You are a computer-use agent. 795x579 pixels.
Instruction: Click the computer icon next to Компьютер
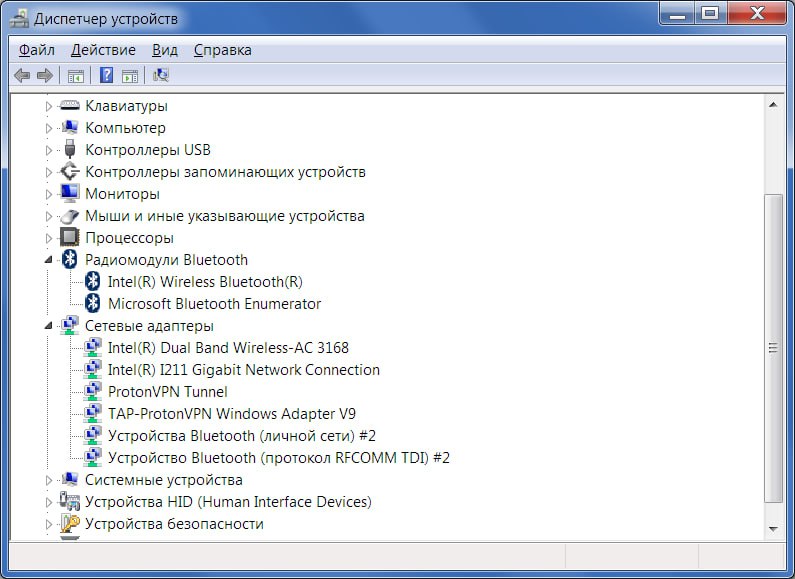click(x=69, y=127)
